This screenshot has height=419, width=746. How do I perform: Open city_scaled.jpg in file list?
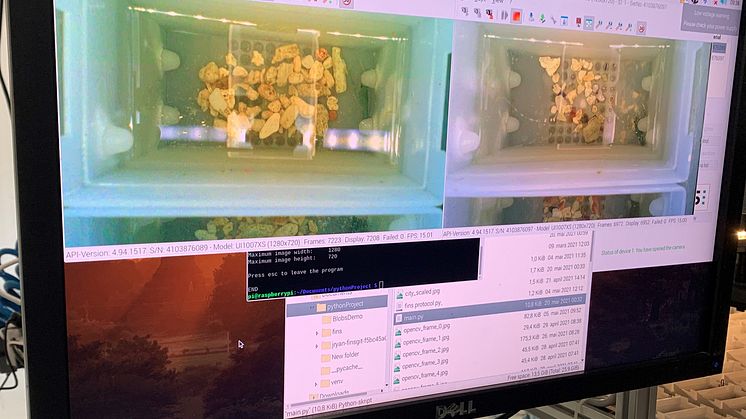(421, 293)
